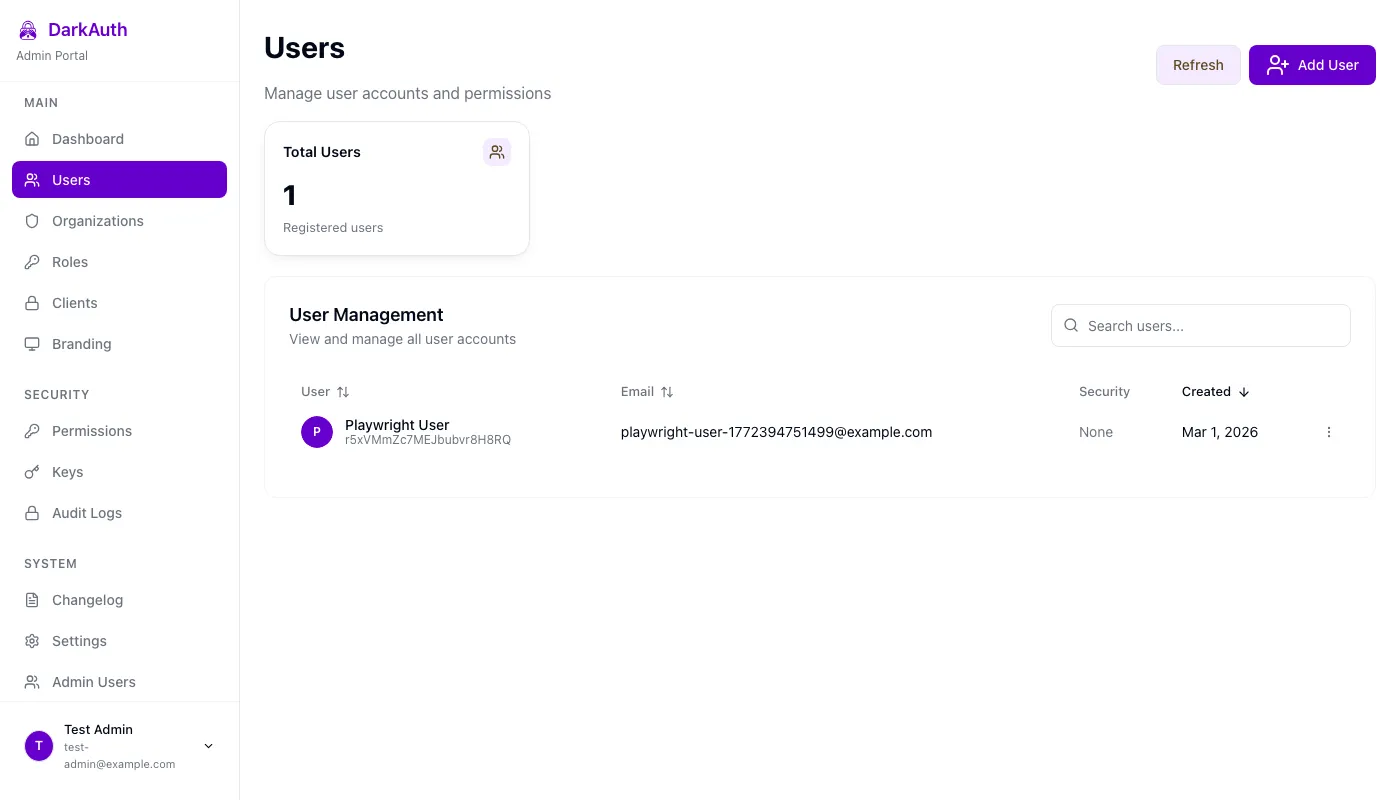
Task: Open Organizations via its shield icon
Action: pyautogui.click(x=31, y=221)
